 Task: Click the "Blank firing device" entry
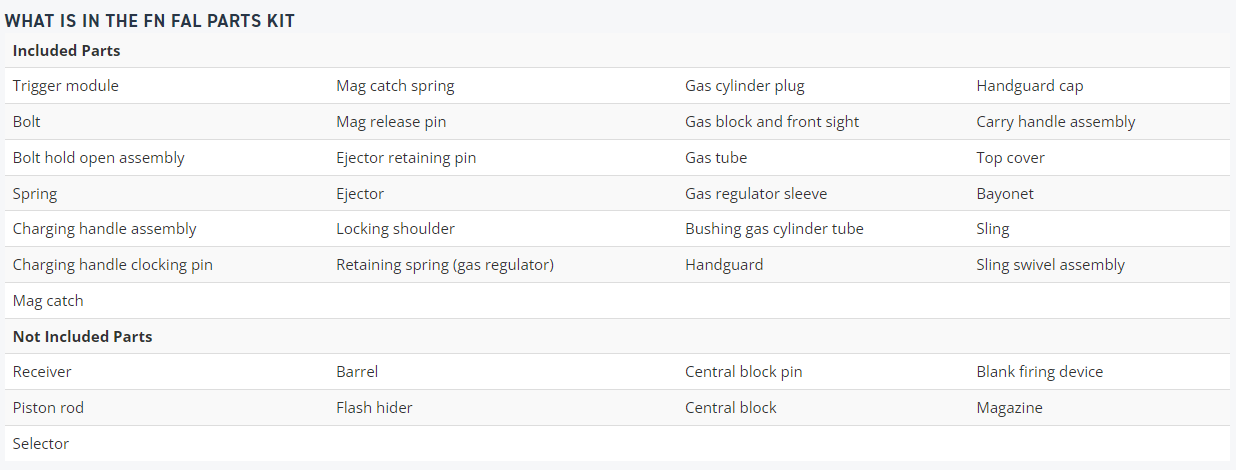click(x=1040, y=372)
